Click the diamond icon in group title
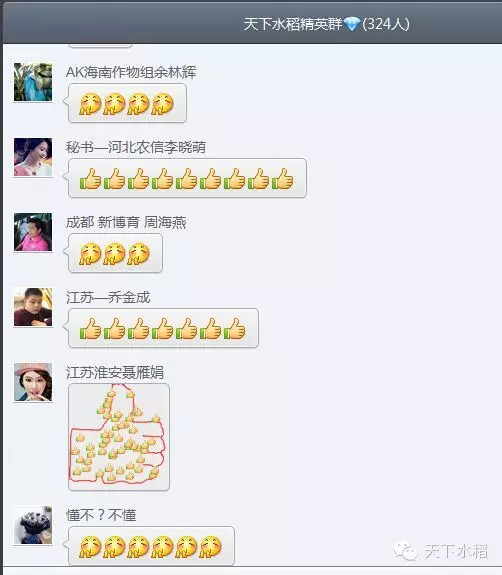The height and width of the screenshot is (575, 502). coord(352,25)
